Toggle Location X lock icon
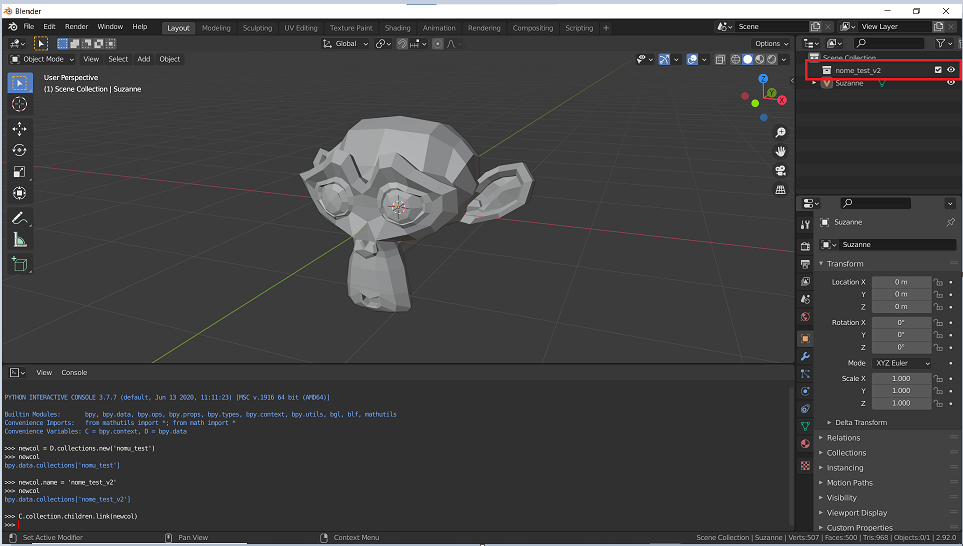The height and width of the screenshot is (546, 963). 938,282
